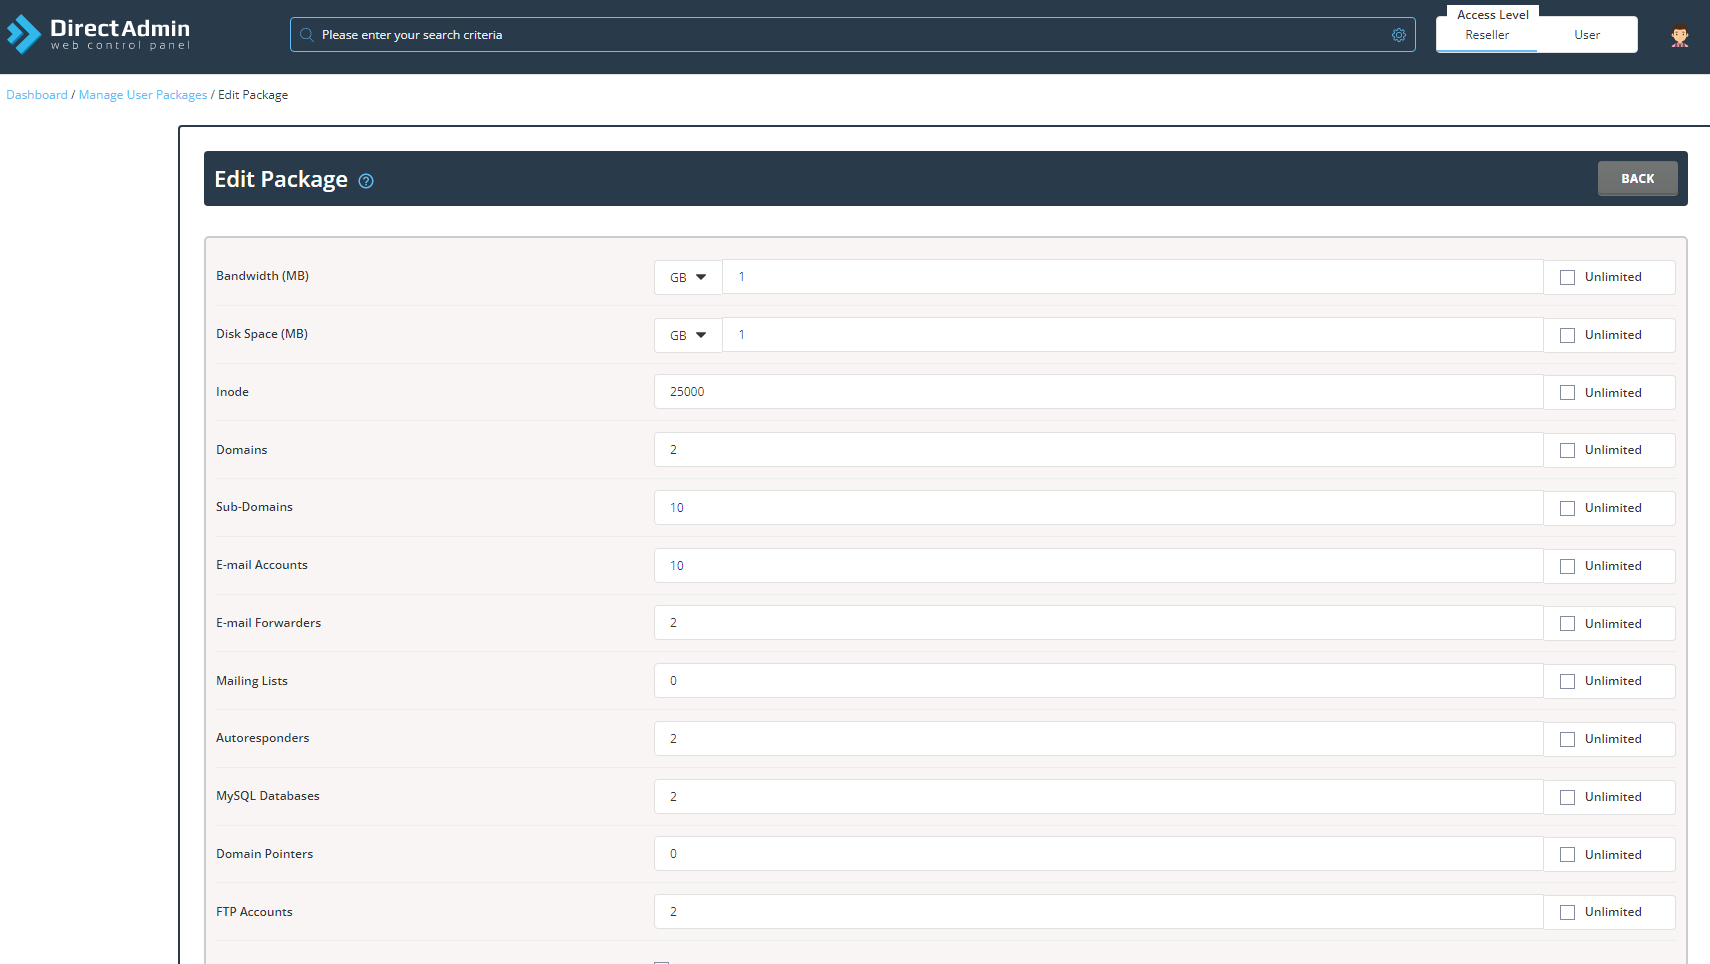Screen dimensions: 1710x964
Task: Open the user avatar menu
Action: point(1679,36)
